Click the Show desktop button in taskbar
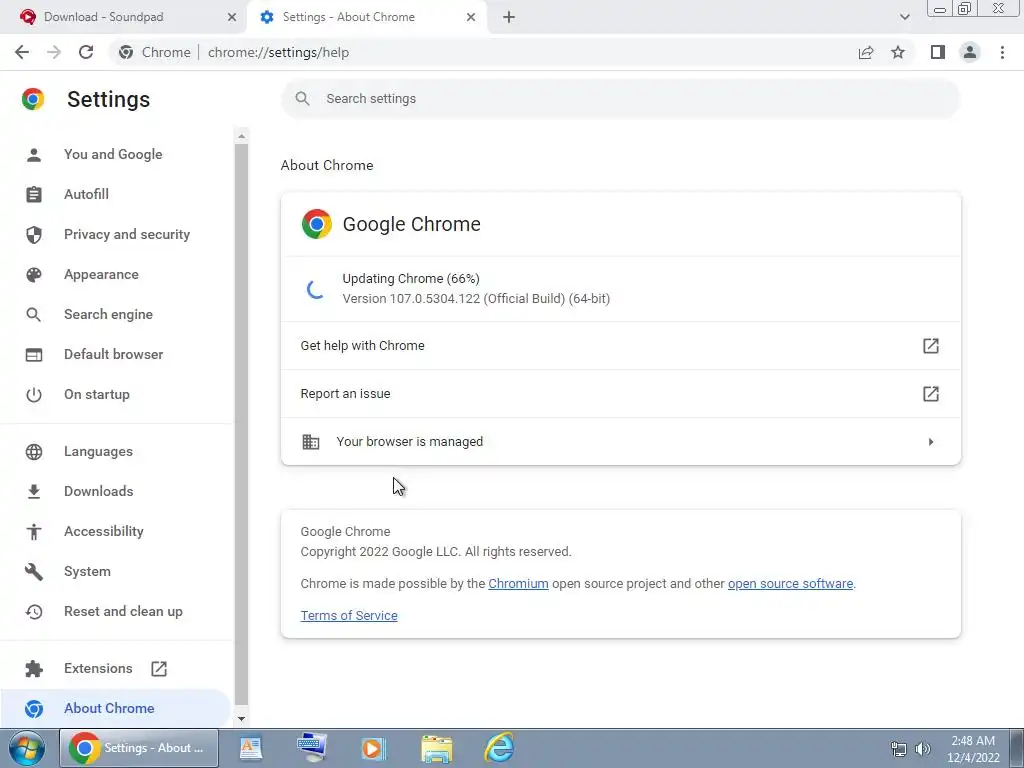Viewport: 1024px width, 768px height. coord(1016,748)
